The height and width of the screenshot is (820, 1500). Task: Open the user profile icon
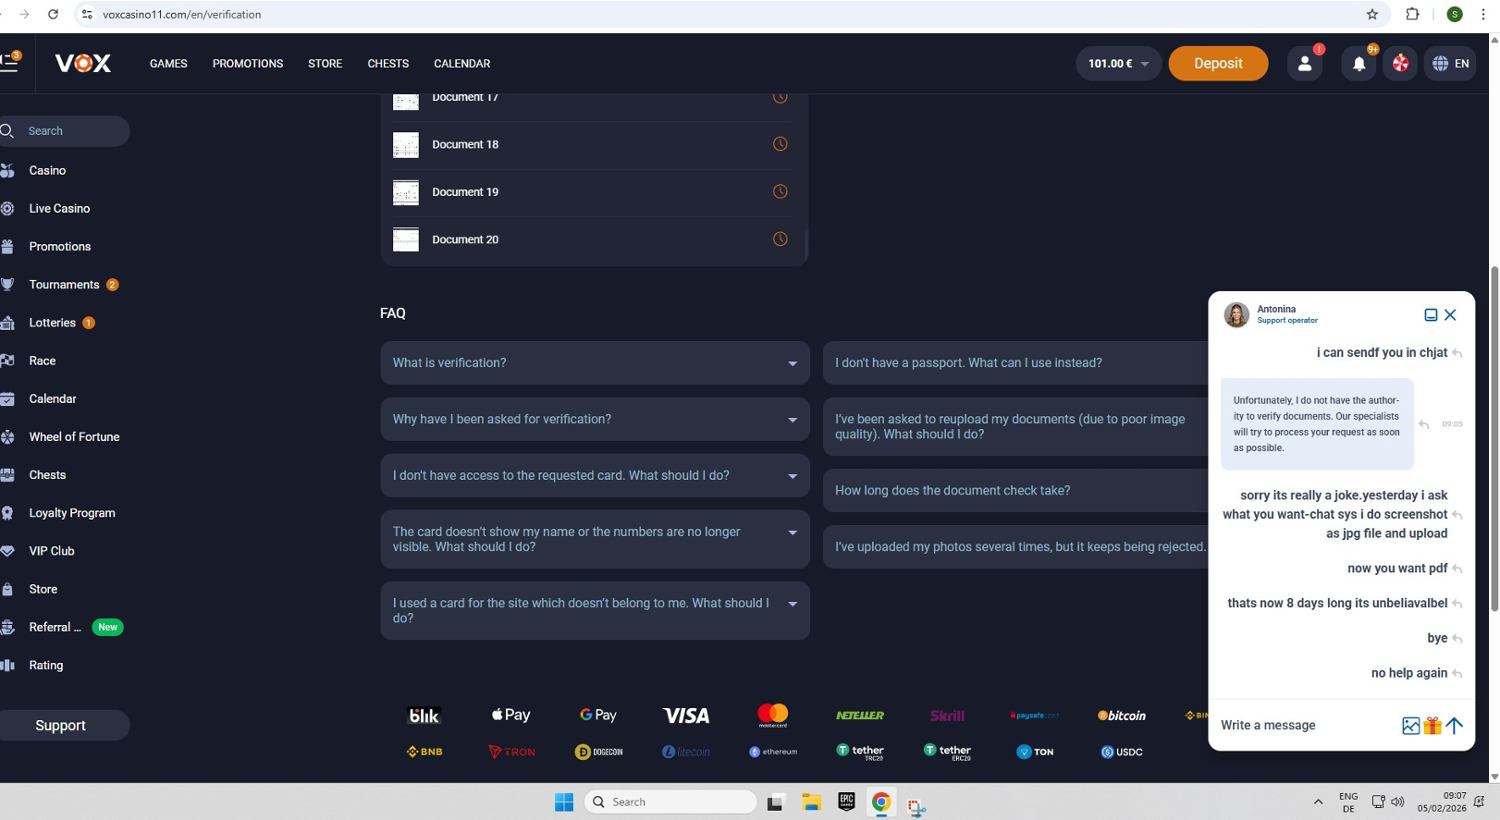(x=1304, y=64)
